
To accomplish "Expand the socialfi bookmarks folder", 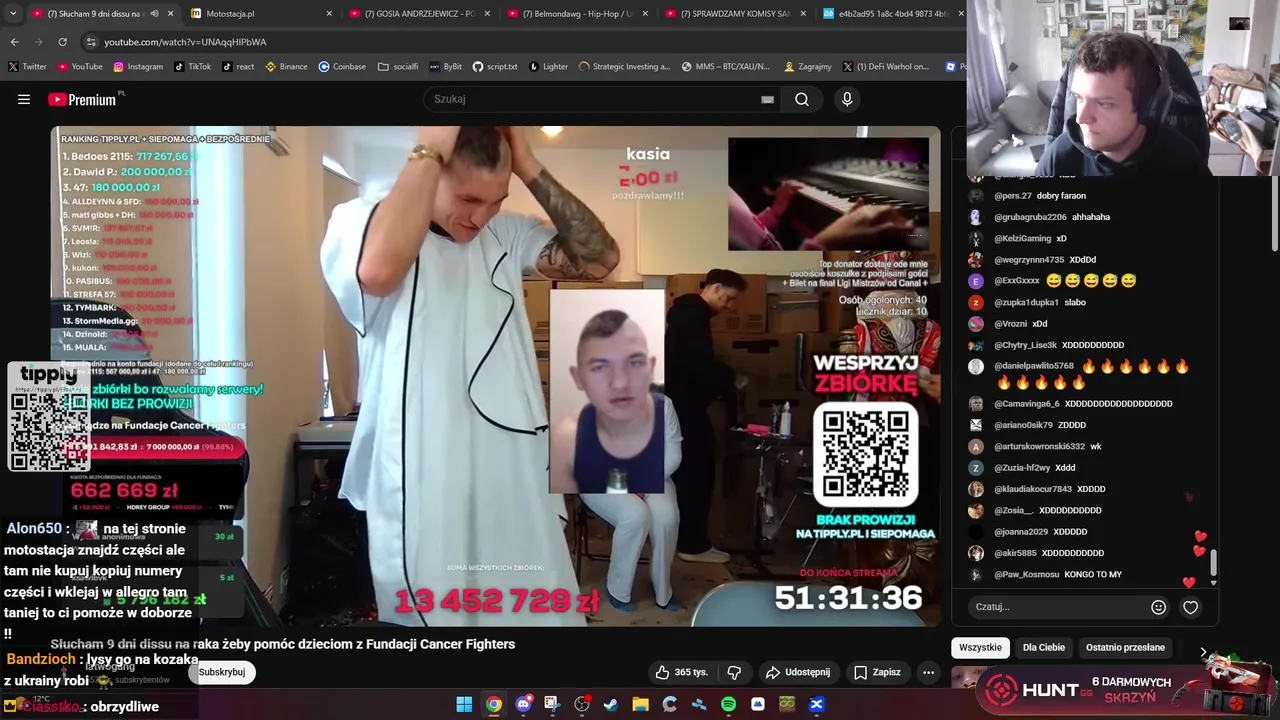I will [x=398, y=67].
